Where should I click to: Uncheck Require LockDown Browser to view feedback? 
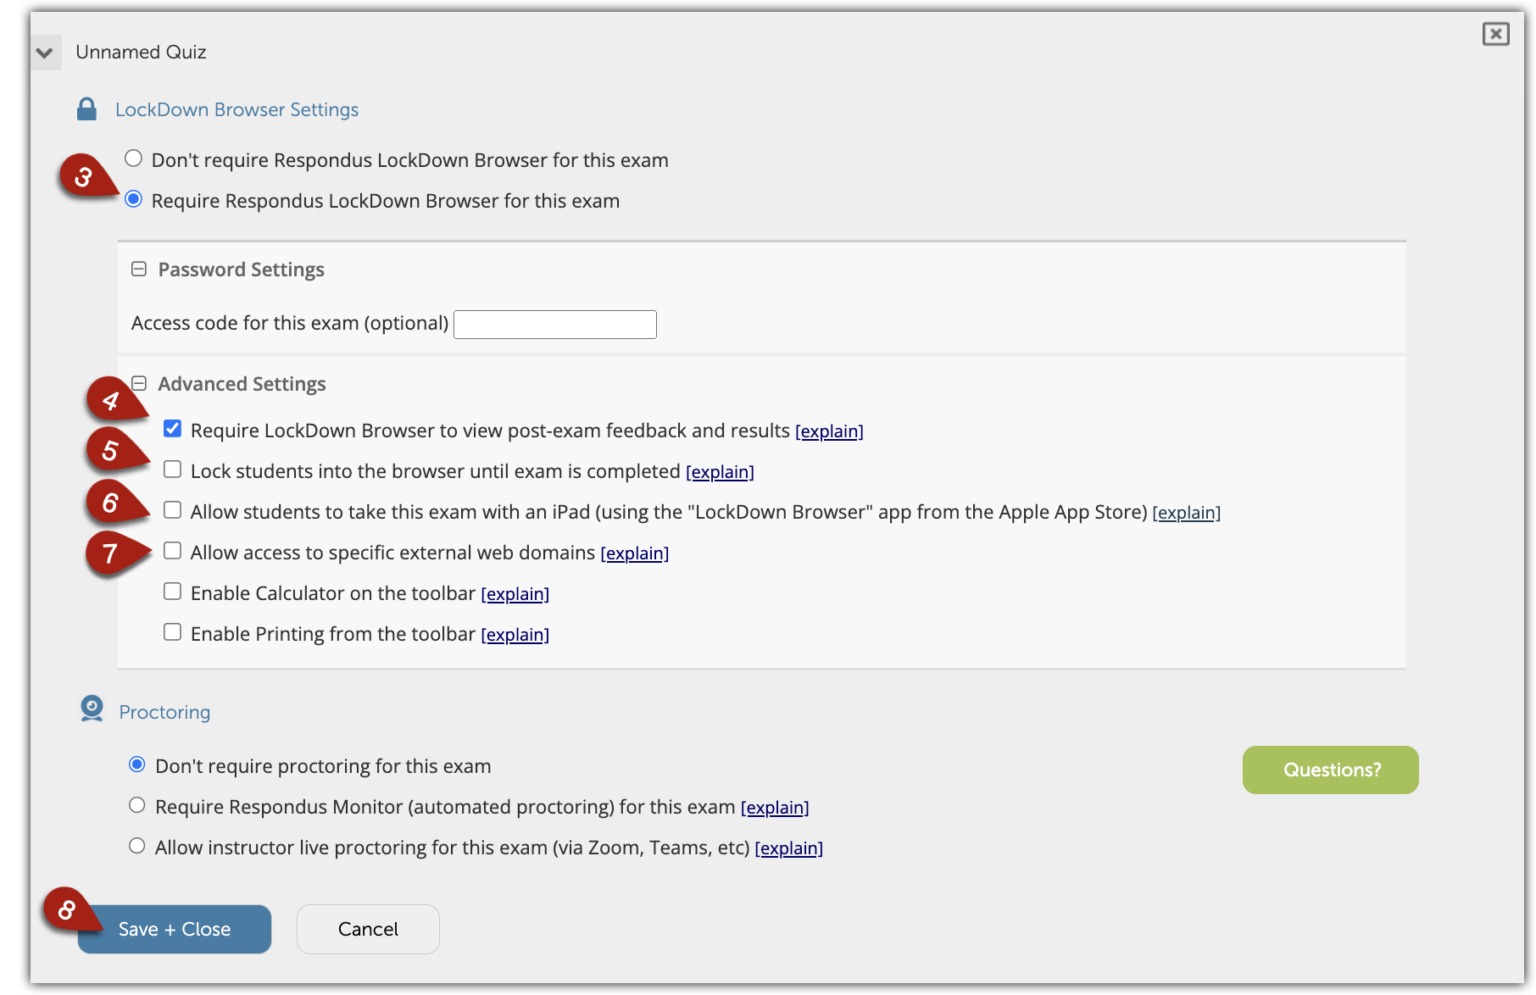(173, 429)
